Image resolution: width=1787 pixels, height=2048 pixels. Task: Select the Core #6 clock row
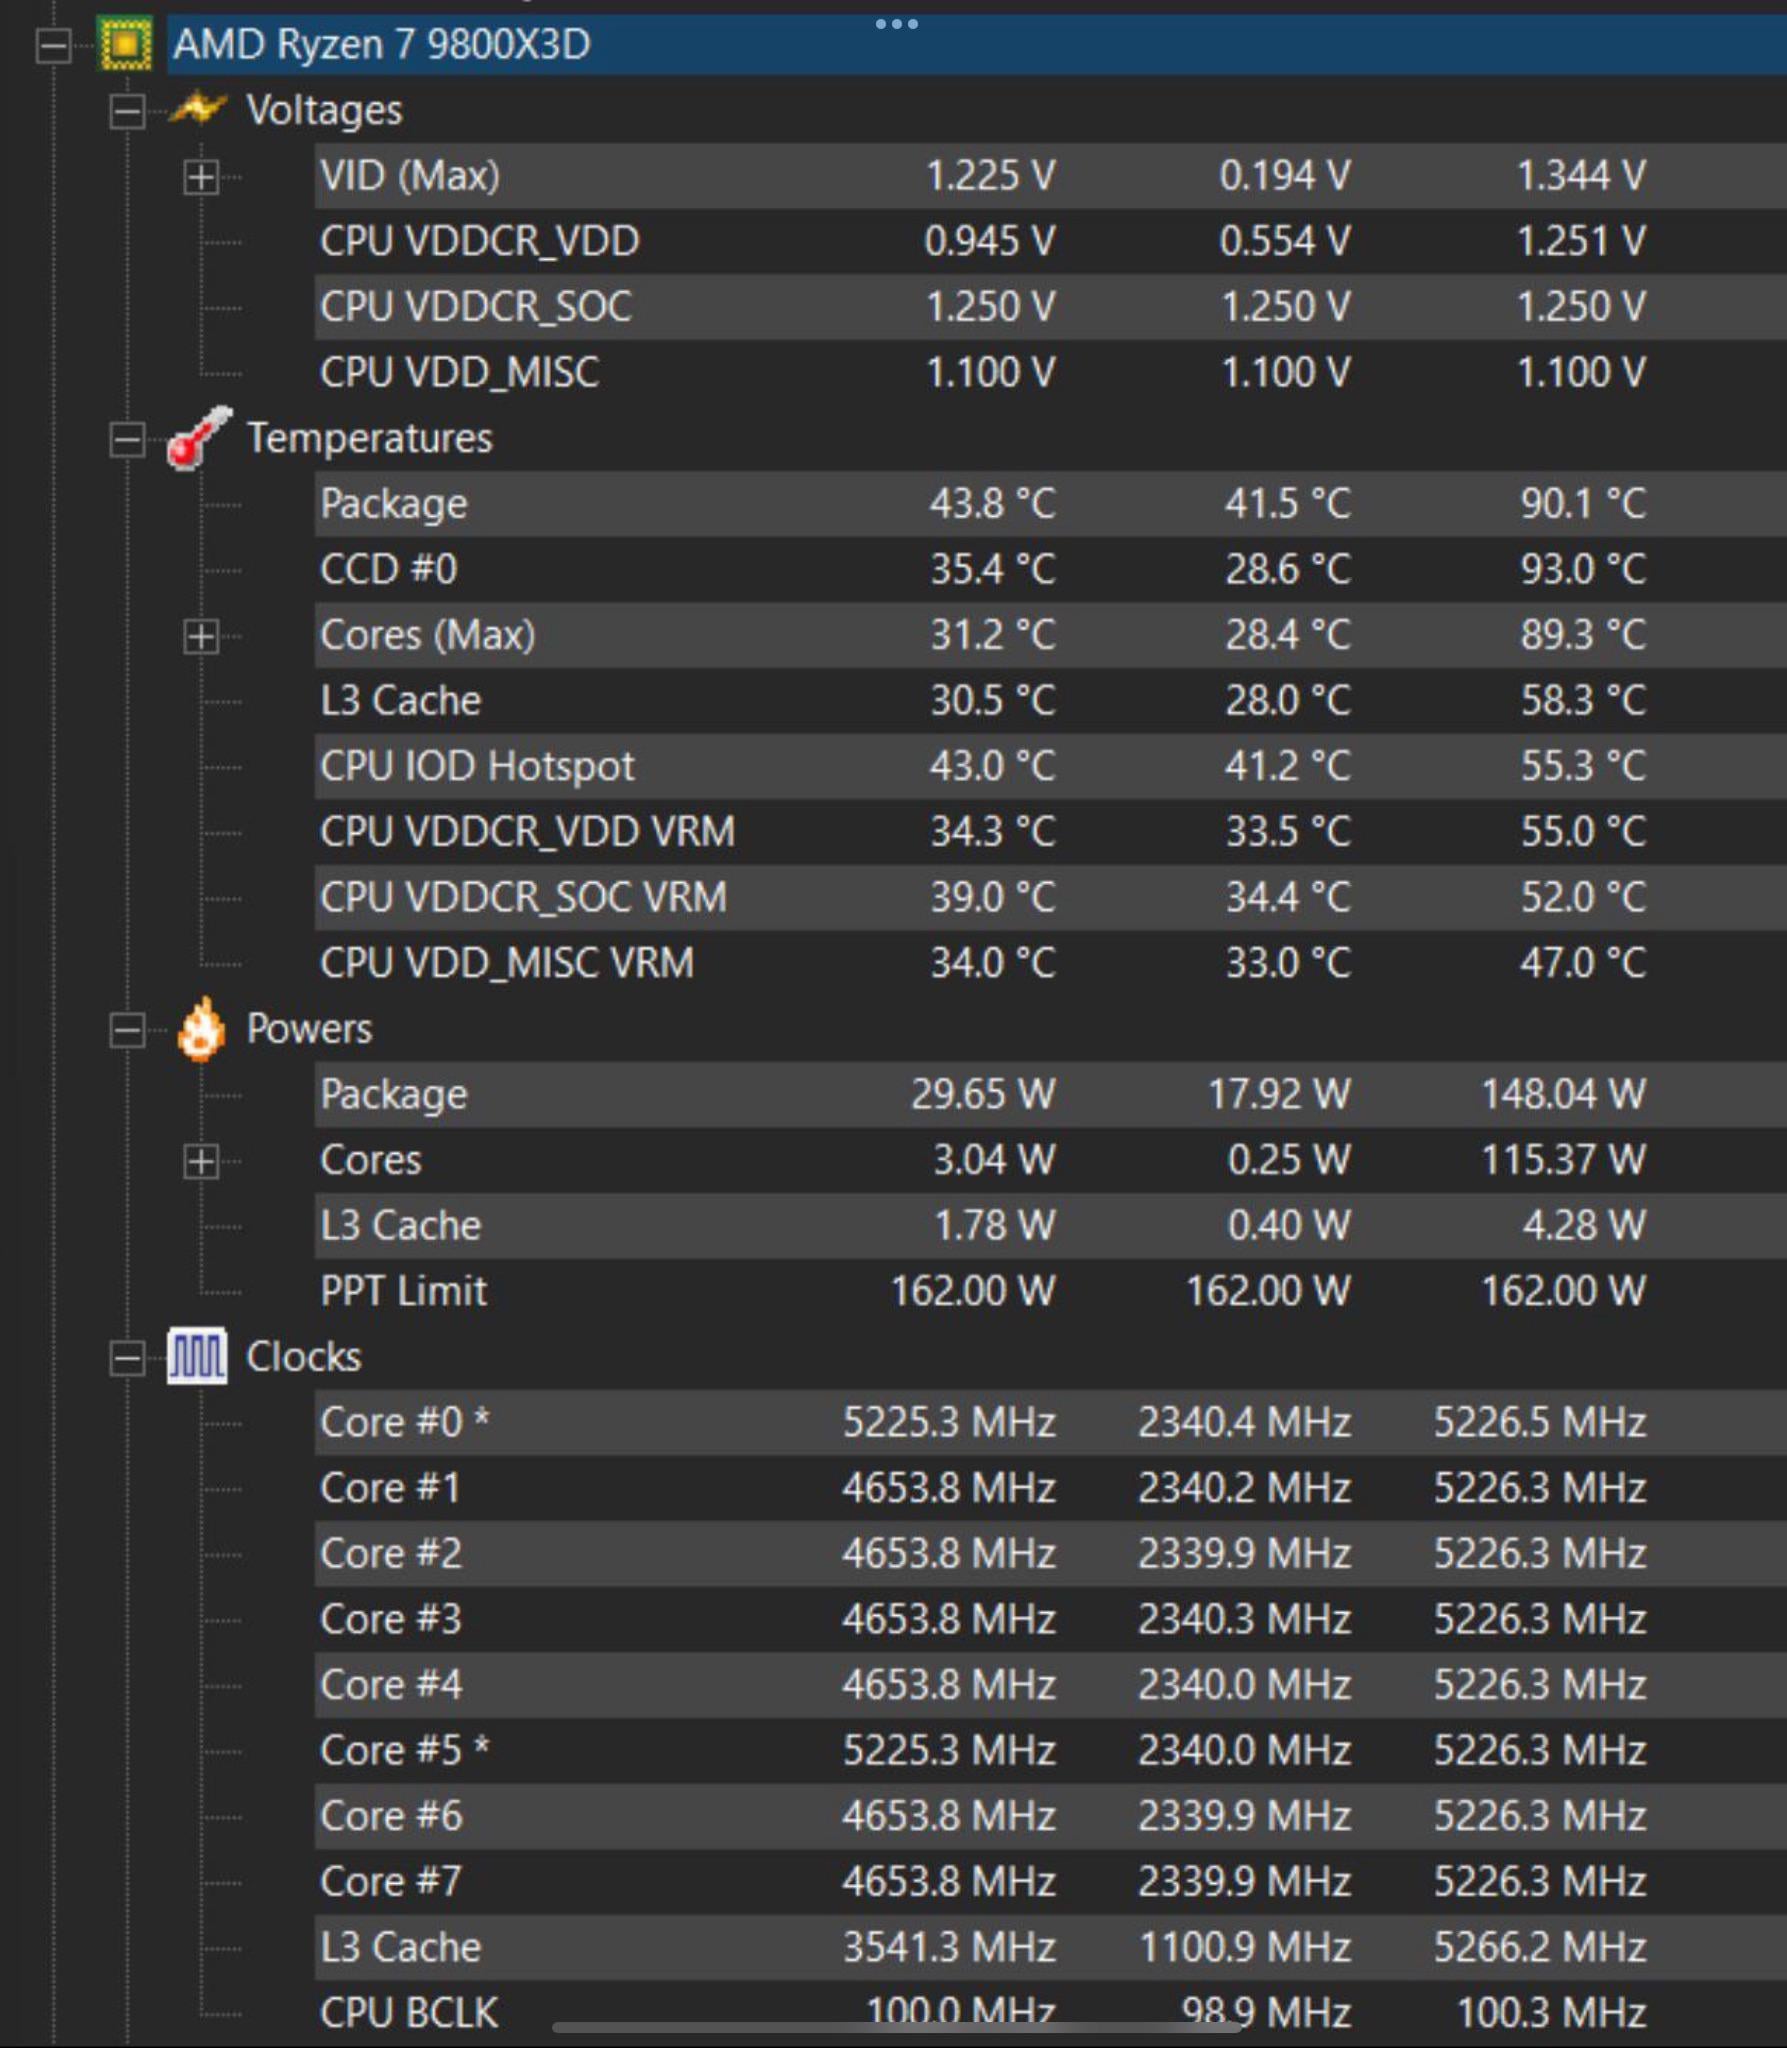[1050, 1816]
